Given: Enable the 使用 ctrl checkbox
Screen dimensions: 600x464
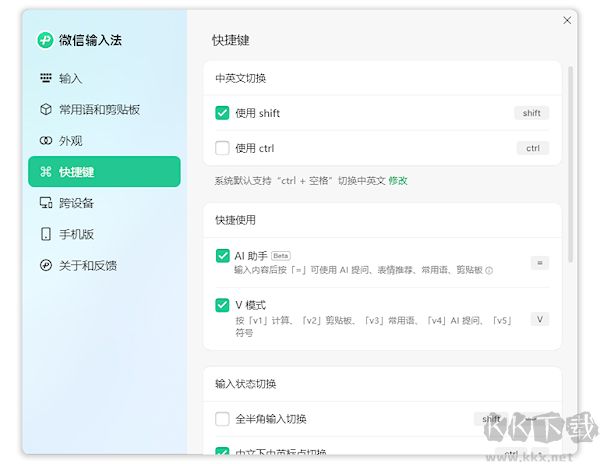Looking at the screenshot, I should coord(222,148).
